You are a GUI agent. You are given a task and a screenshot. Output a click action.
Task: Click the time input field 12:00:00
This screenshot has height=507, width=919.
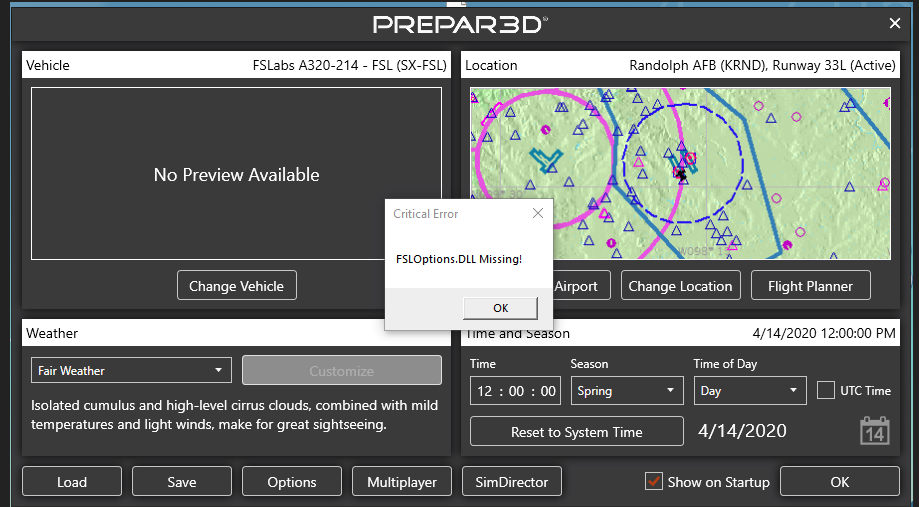coord(516,391)
